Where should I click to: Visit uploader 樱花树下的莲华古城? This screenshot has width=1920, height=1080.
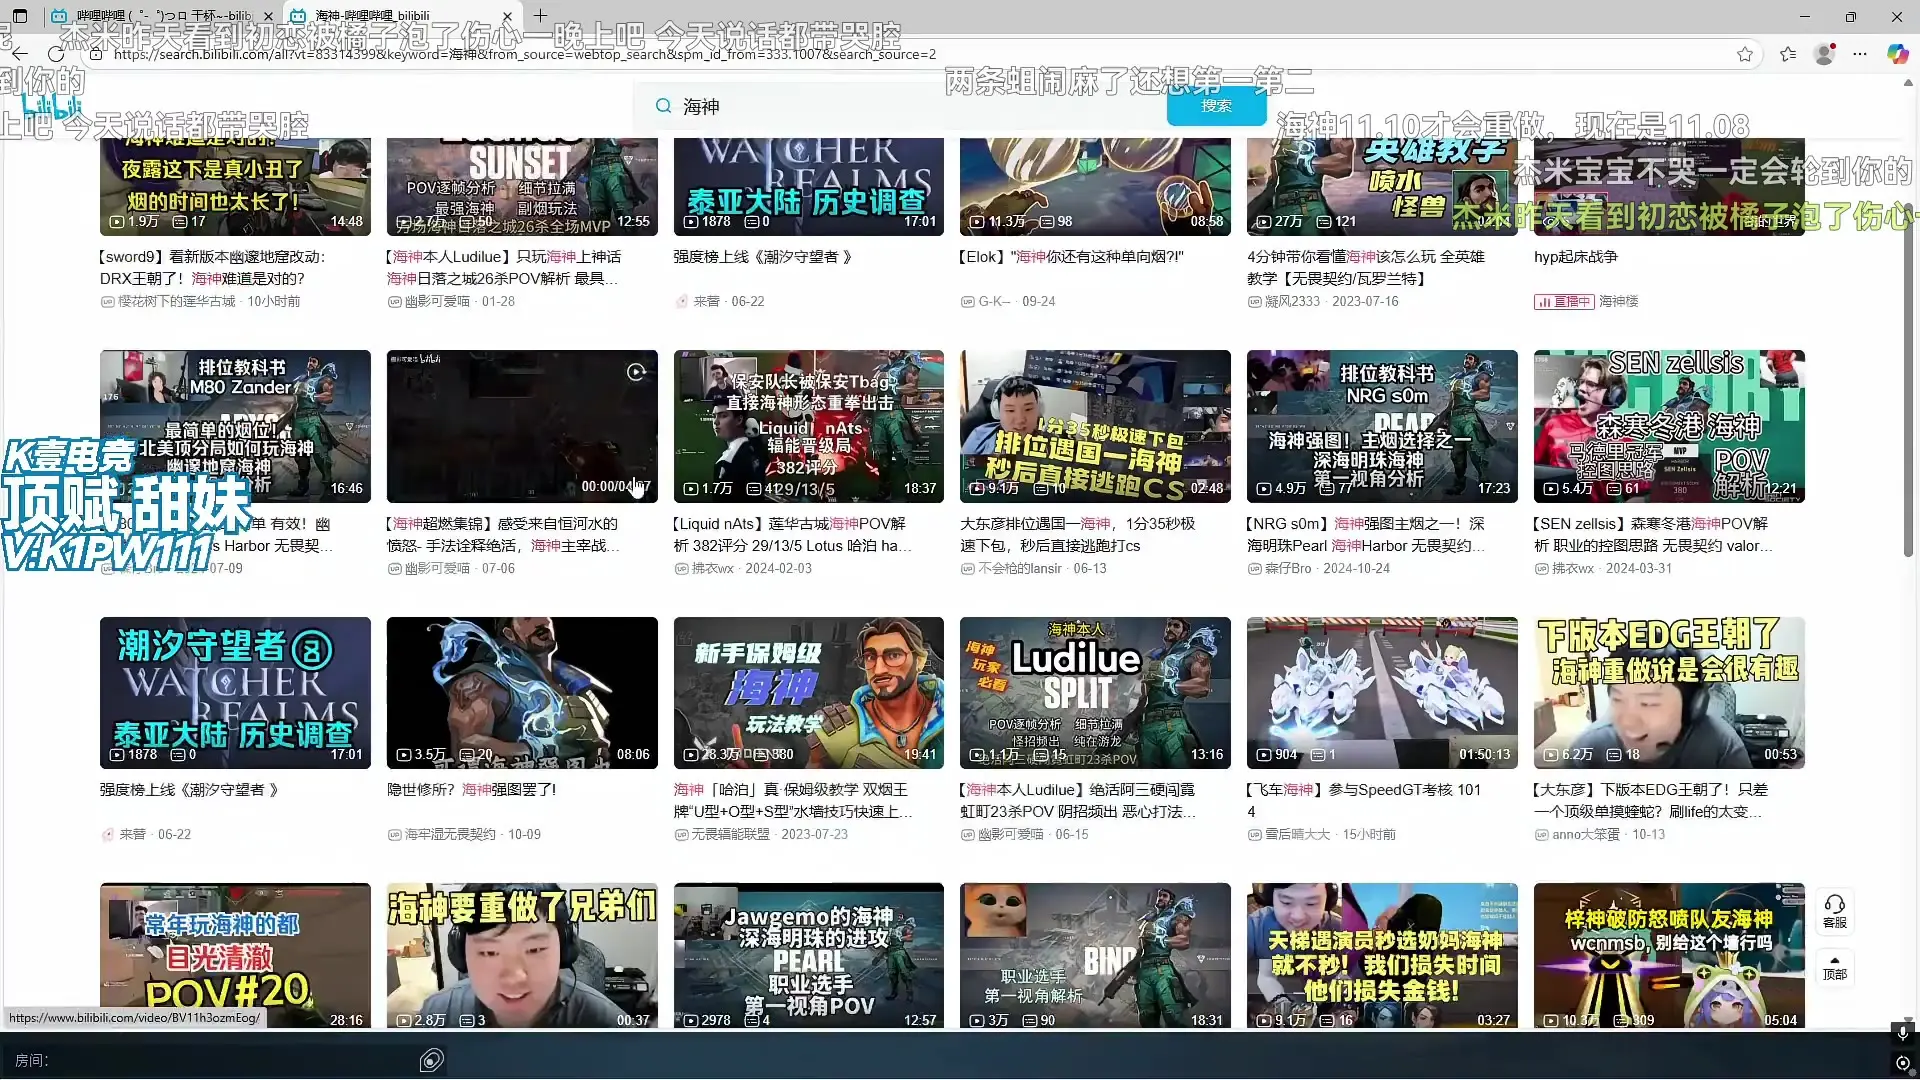click(176, 301)
